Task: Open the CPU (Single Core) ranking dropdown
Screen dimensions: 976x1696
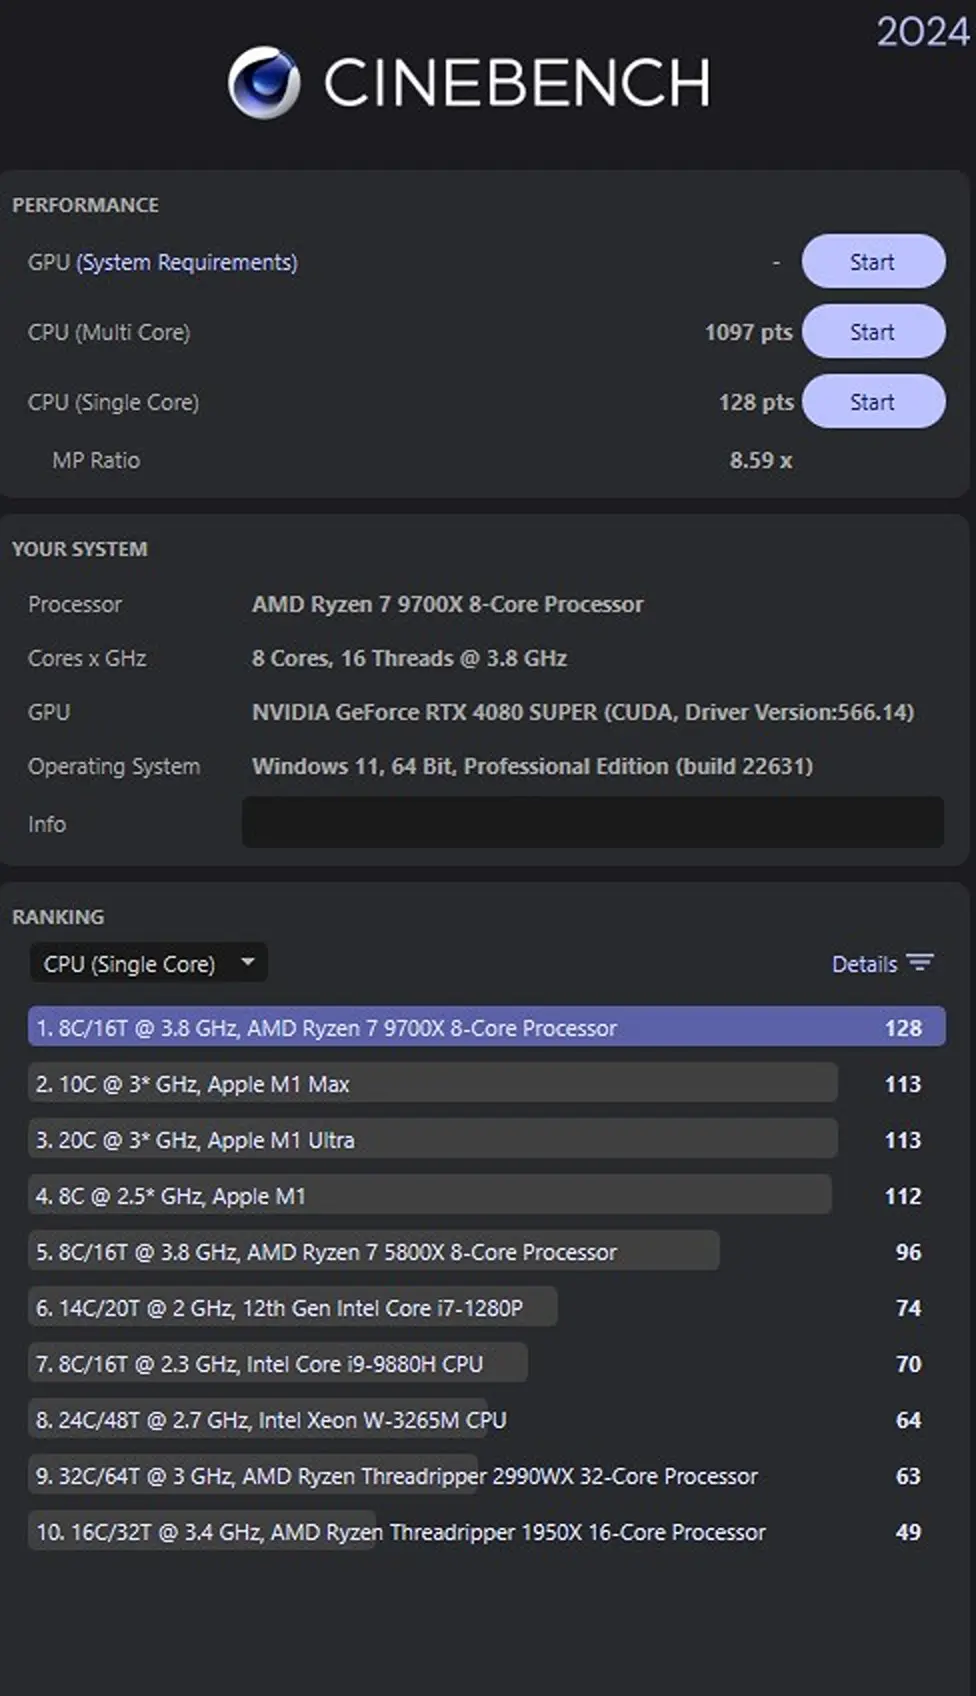Action: (x=148, y=964)
